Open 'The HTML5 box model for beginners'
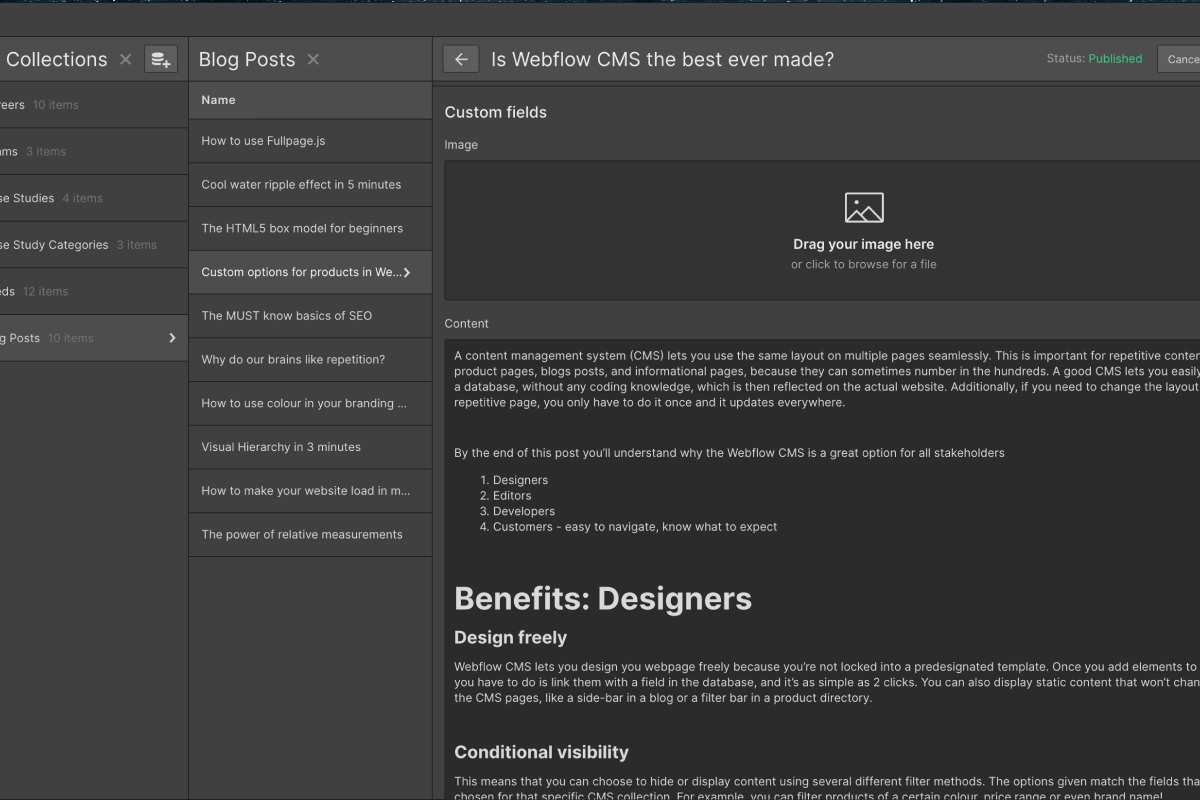1200x800 pixels. (310, 229)
